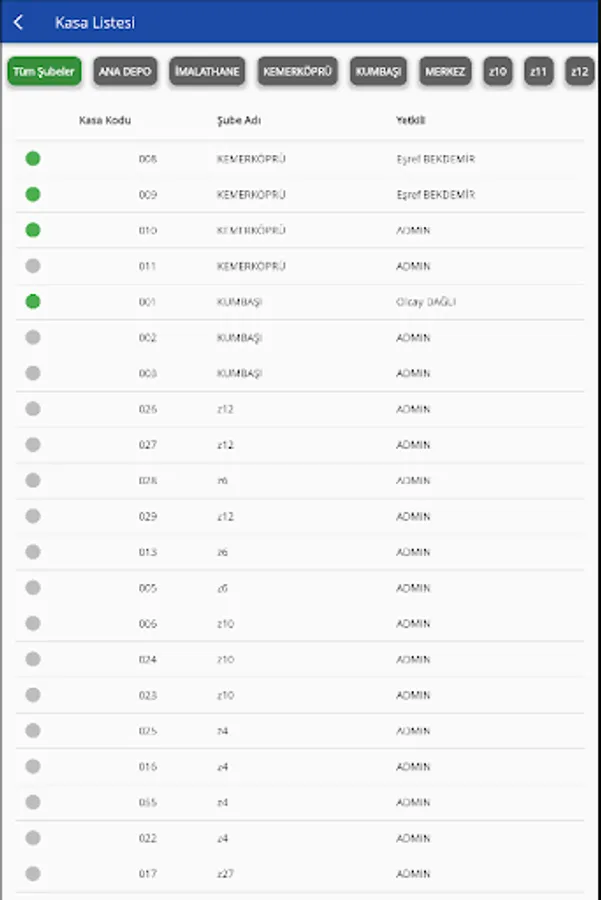This screenshot has width=601, height=900.
Task: Click gray status dot for kasa 026
Action: (33, 408)
